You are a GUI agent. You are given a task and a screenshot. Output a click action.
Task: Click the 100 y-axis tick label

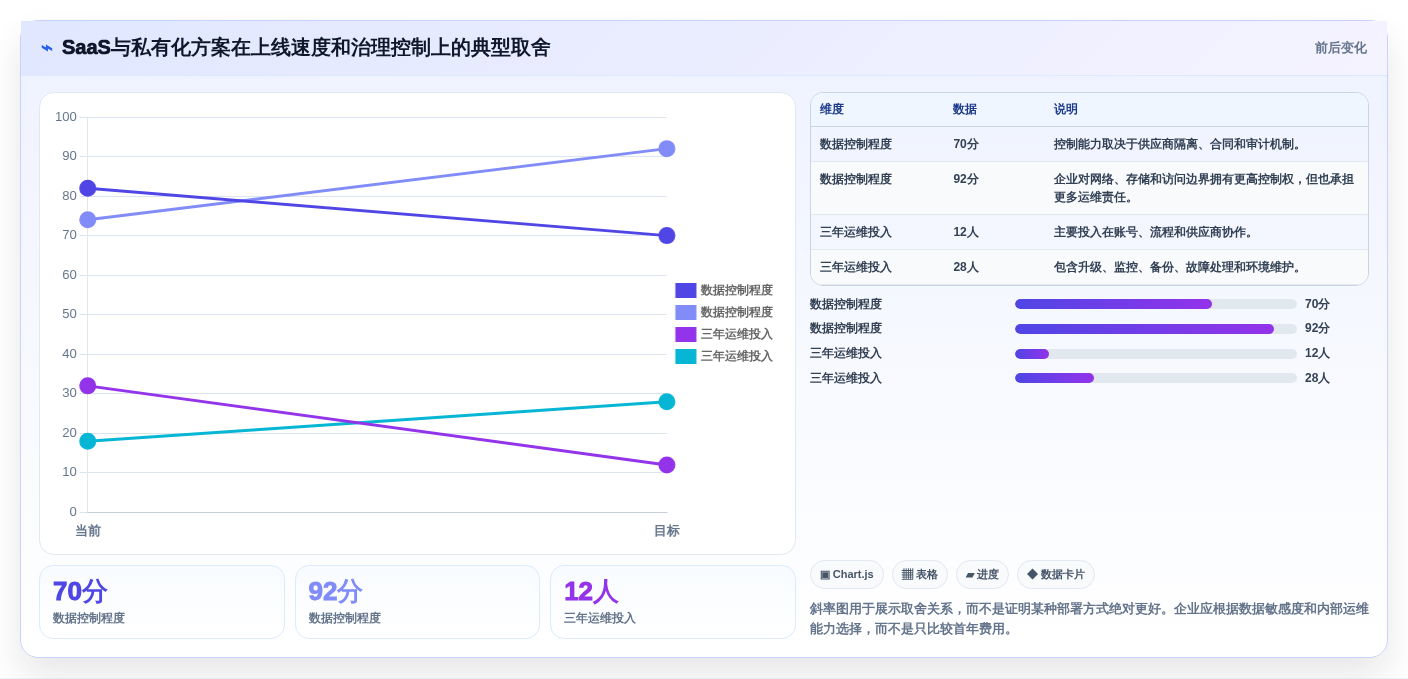tap(66, 117)
